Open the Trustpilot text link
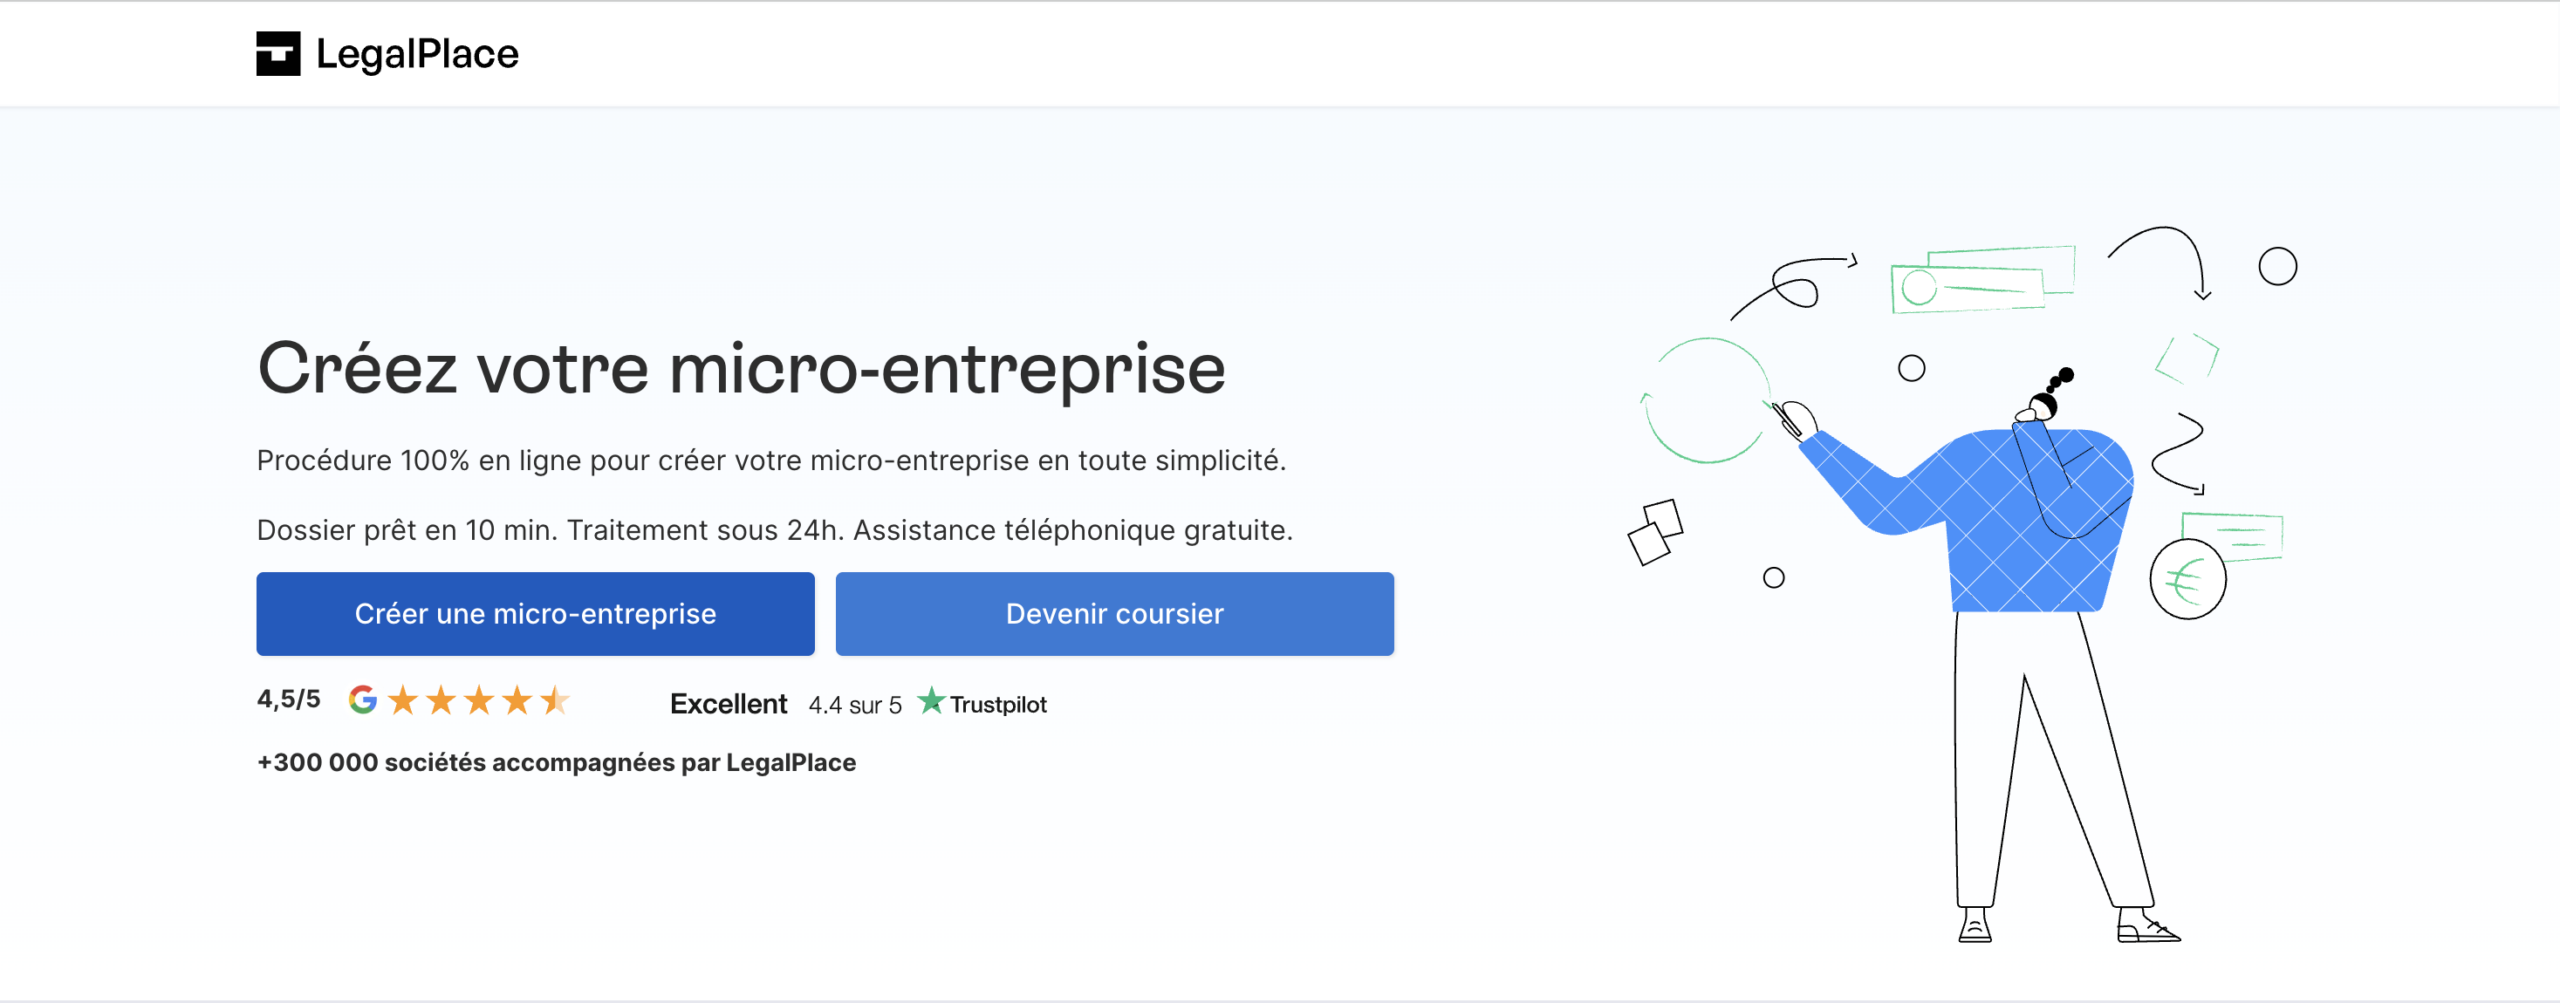Viewport: 2560px width, 1003px height. click(x=998, y=705)
